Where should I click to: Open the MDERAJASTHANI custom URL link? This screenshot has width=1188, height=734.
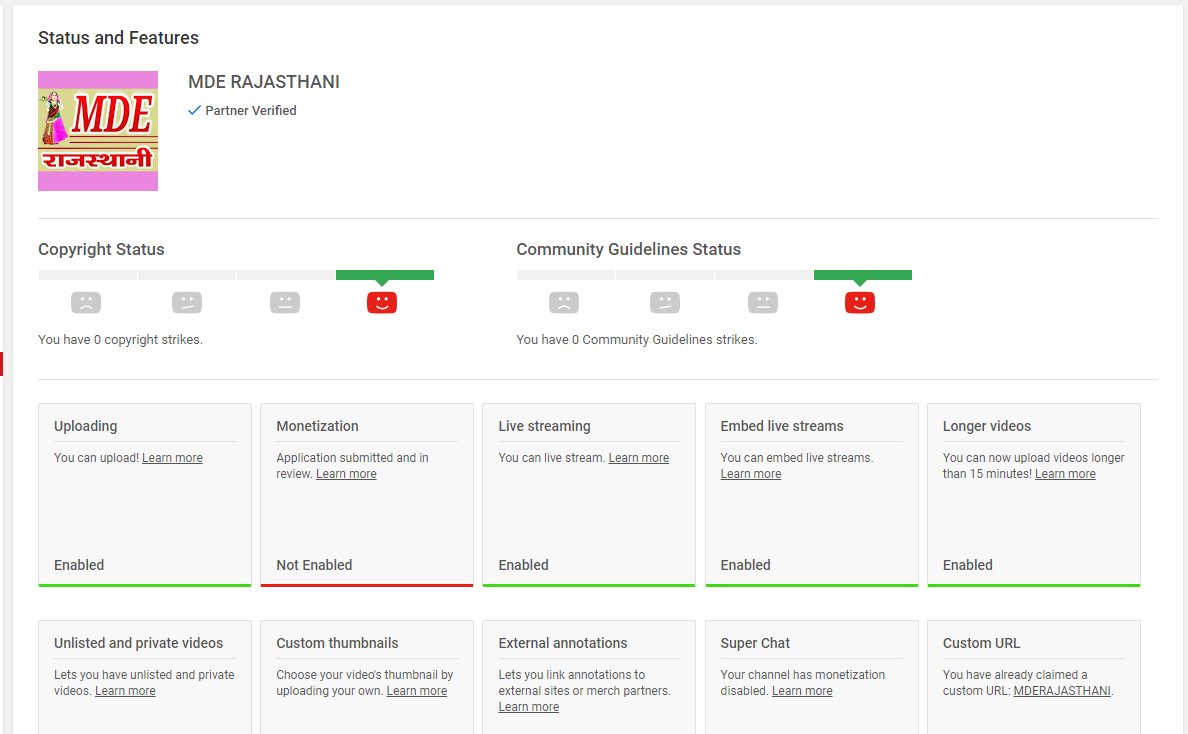(1062, 691)
